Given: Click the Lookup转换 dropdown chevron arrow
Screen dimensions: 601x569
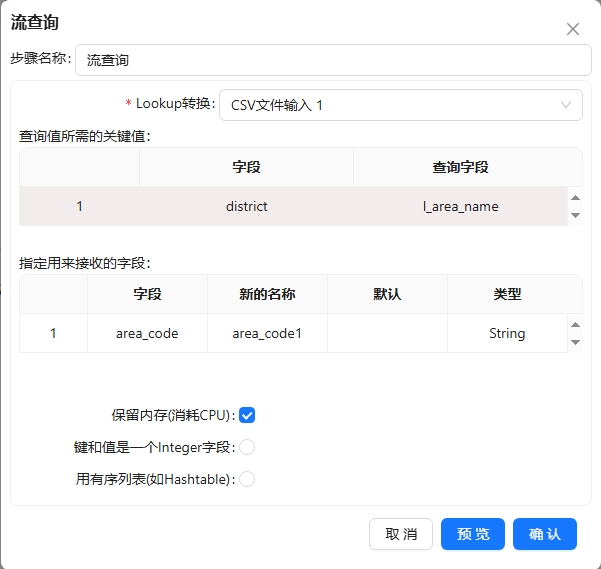Looking at the screenshot, I should pos(566,105).
